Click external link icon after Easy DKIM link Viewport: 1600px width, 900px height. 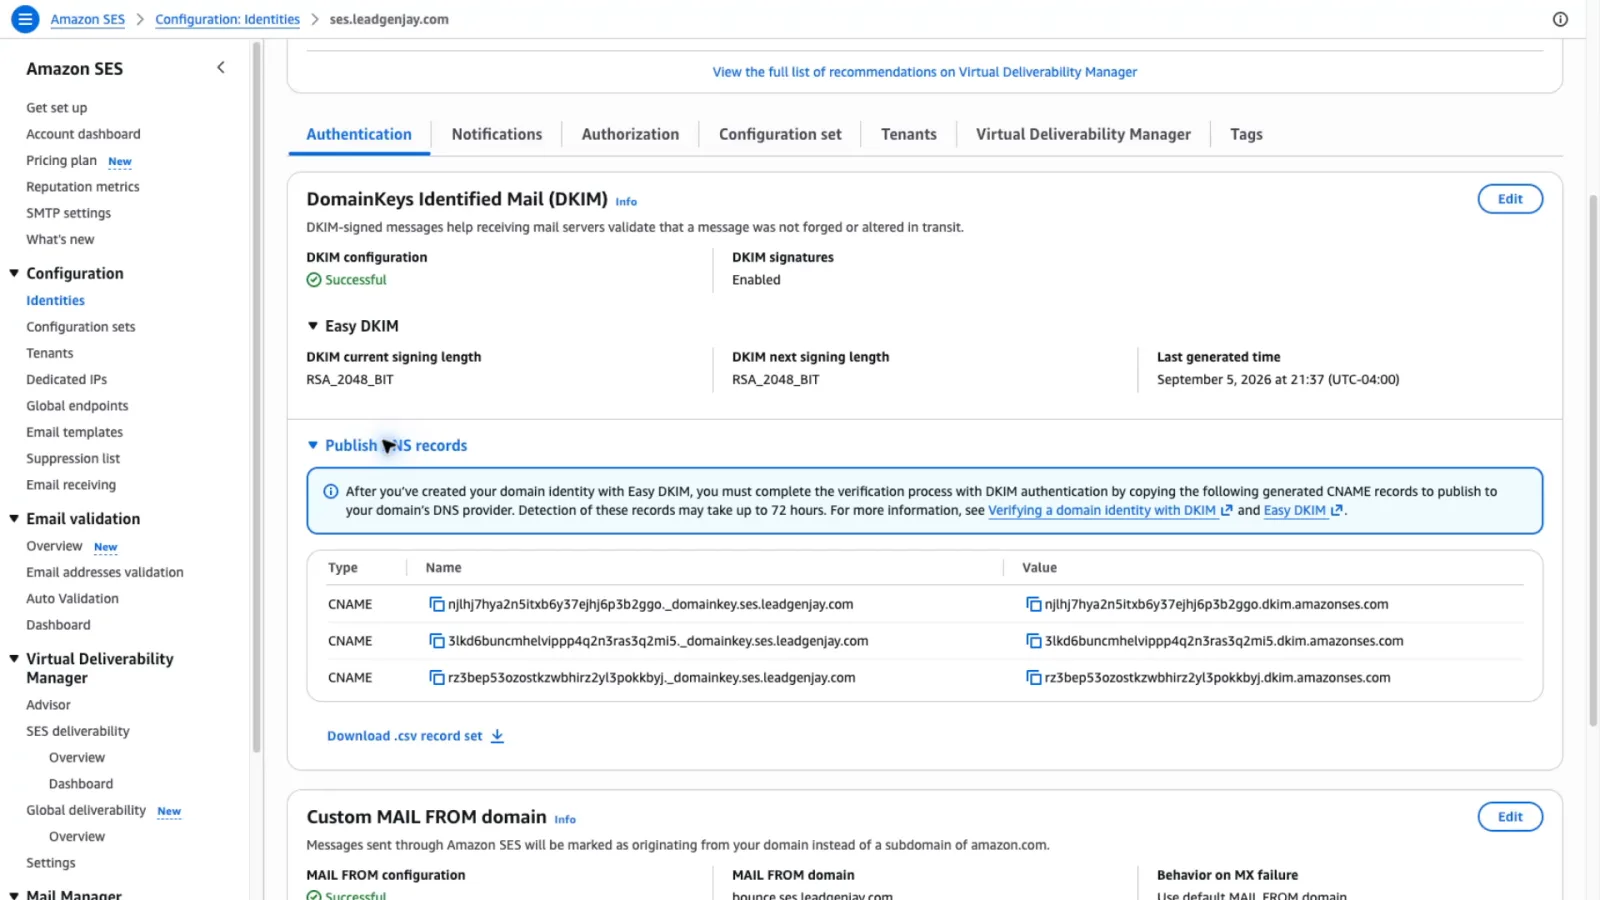[x=1337, y=510]
